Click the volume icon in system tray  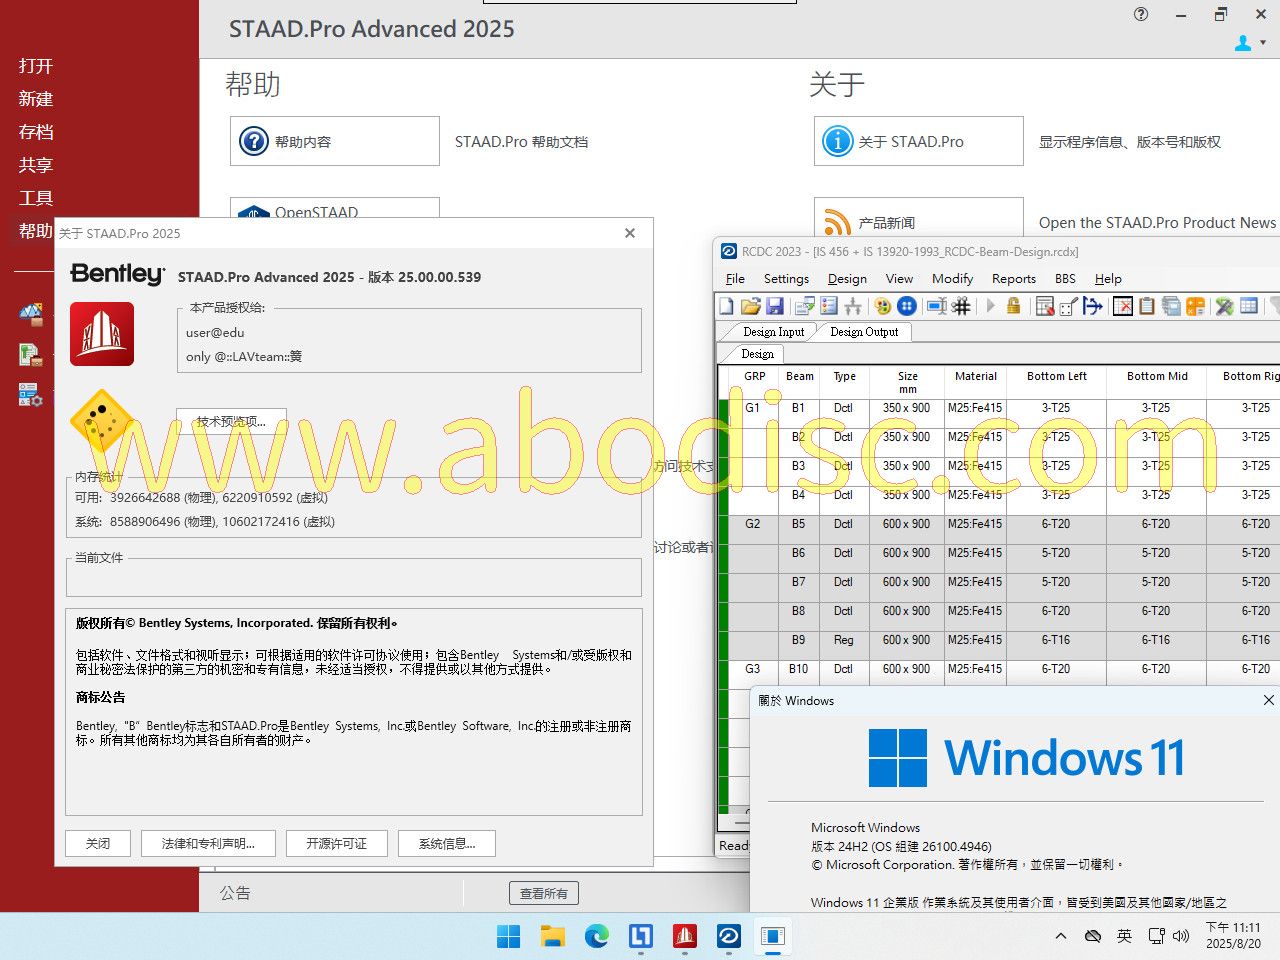(1181, 936)
